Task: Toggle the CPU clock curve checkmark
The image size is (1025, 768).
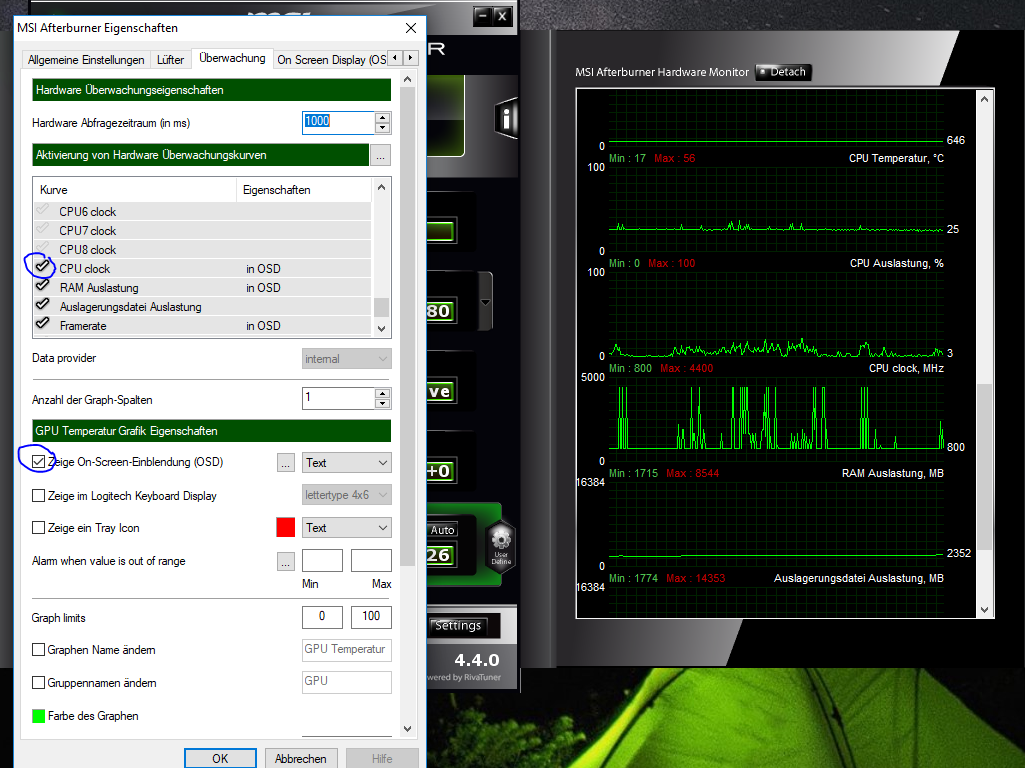Action: pos(43,267)
